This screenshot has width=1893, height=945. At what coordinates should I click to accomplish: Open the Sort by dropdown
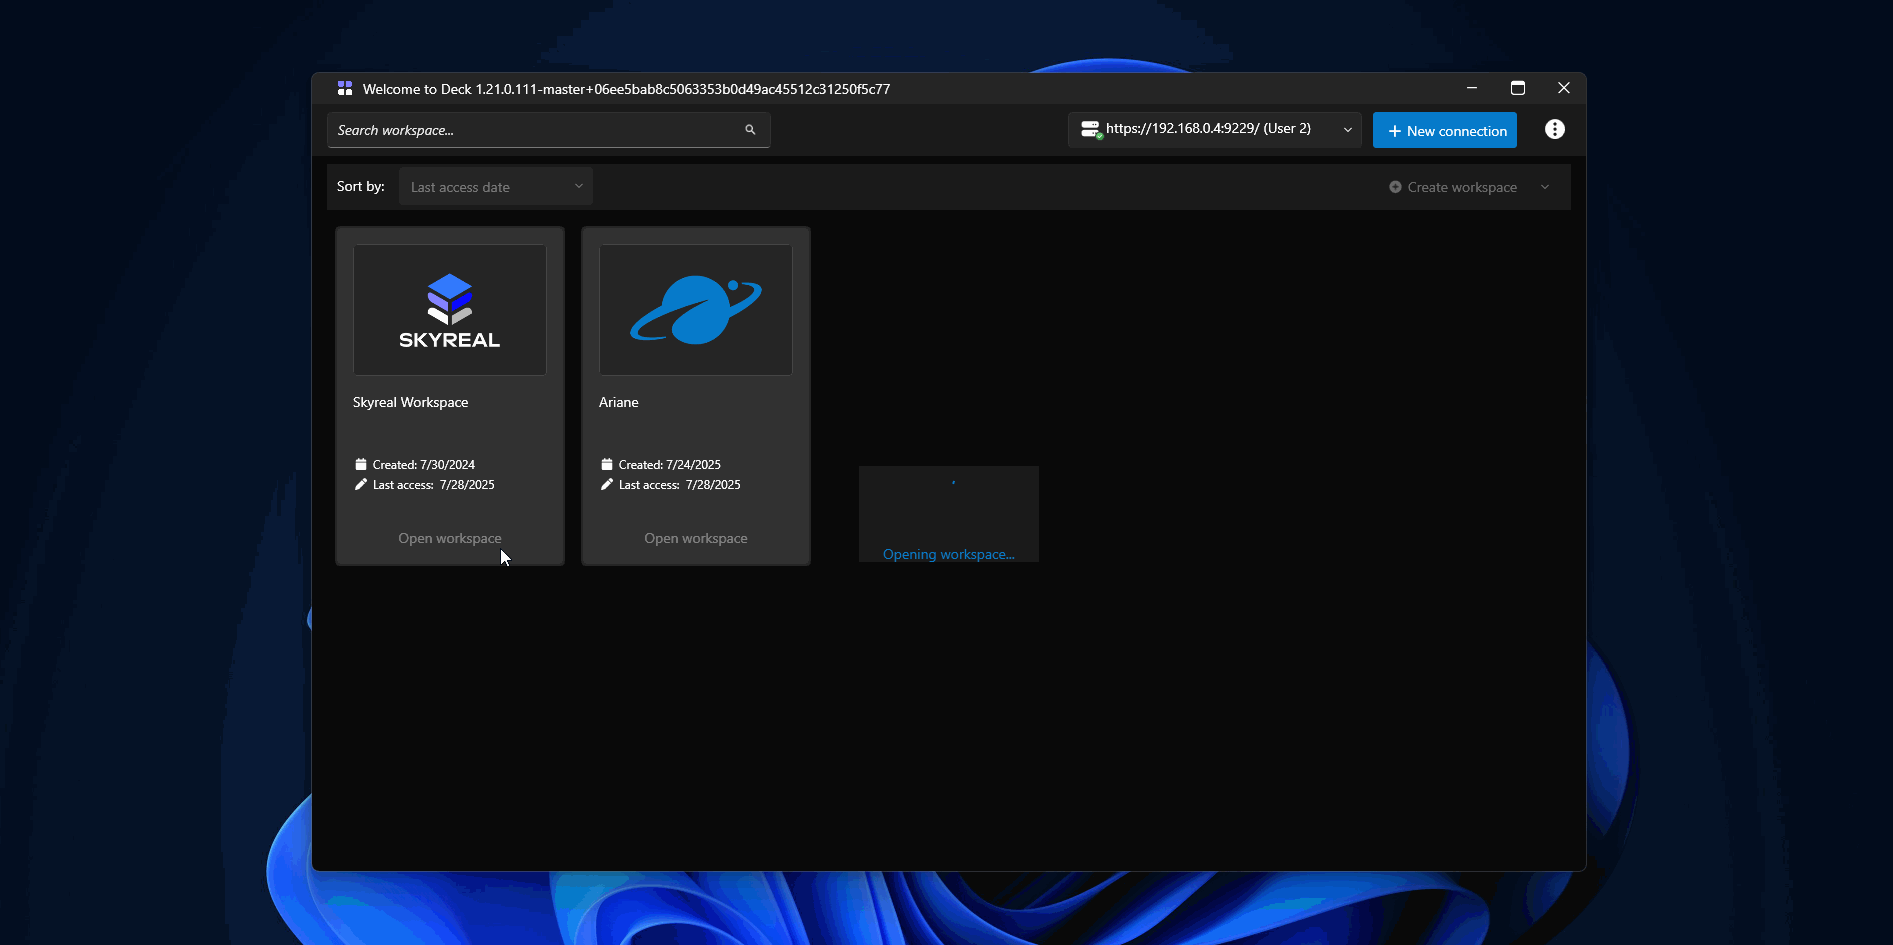tap(495, 186)
